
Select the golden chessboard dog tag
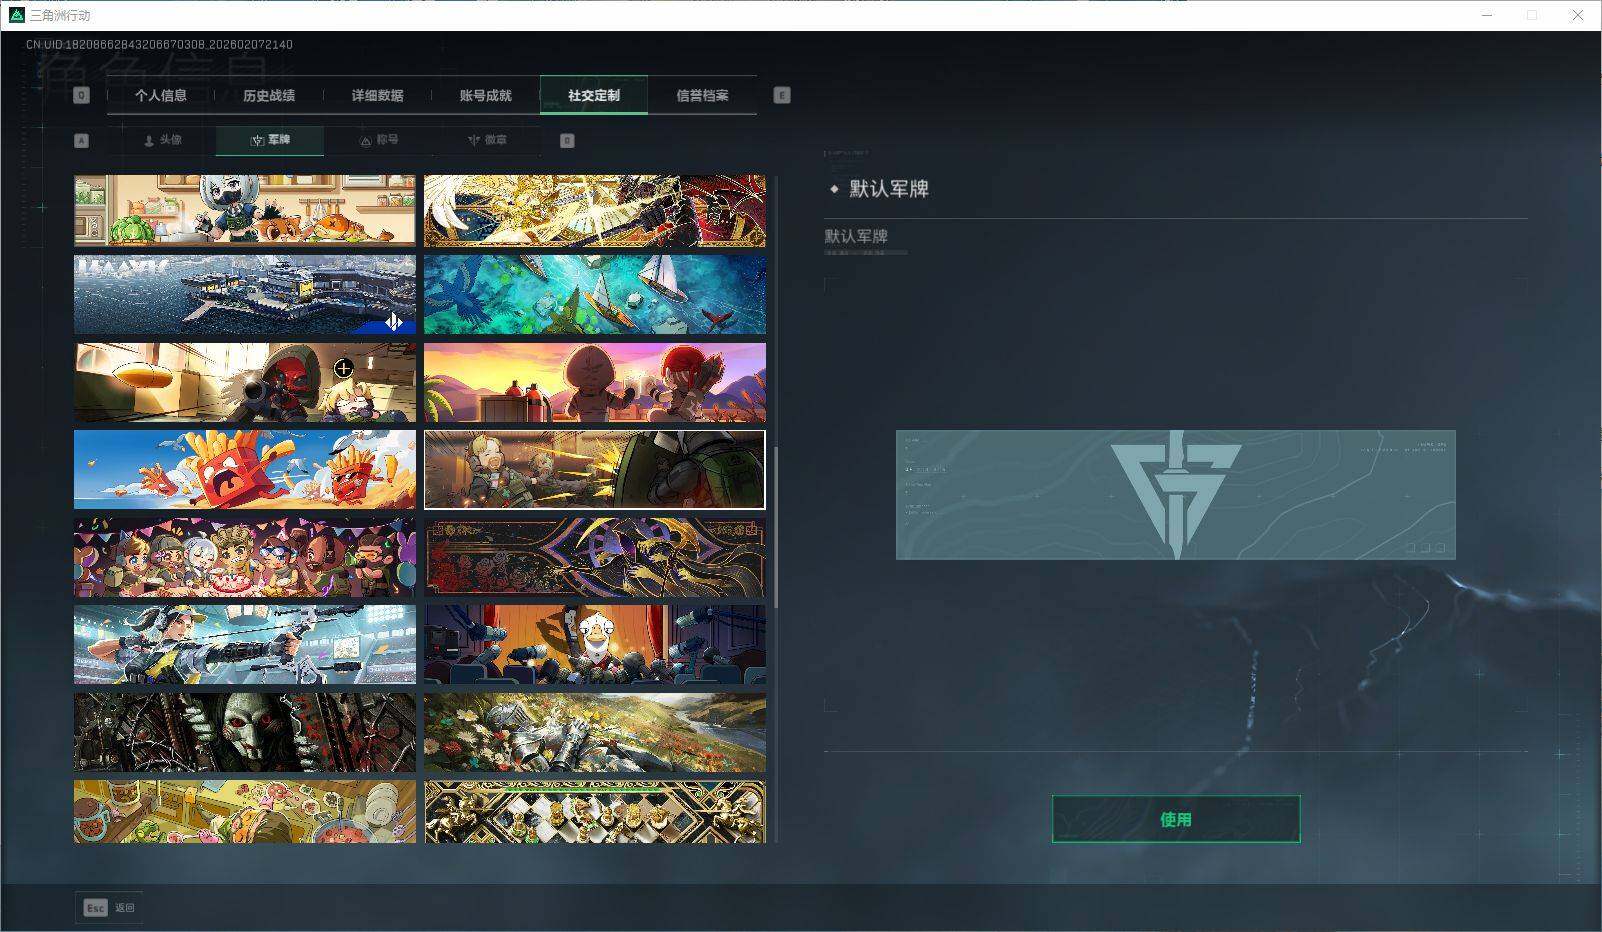(x=595, y=812)
